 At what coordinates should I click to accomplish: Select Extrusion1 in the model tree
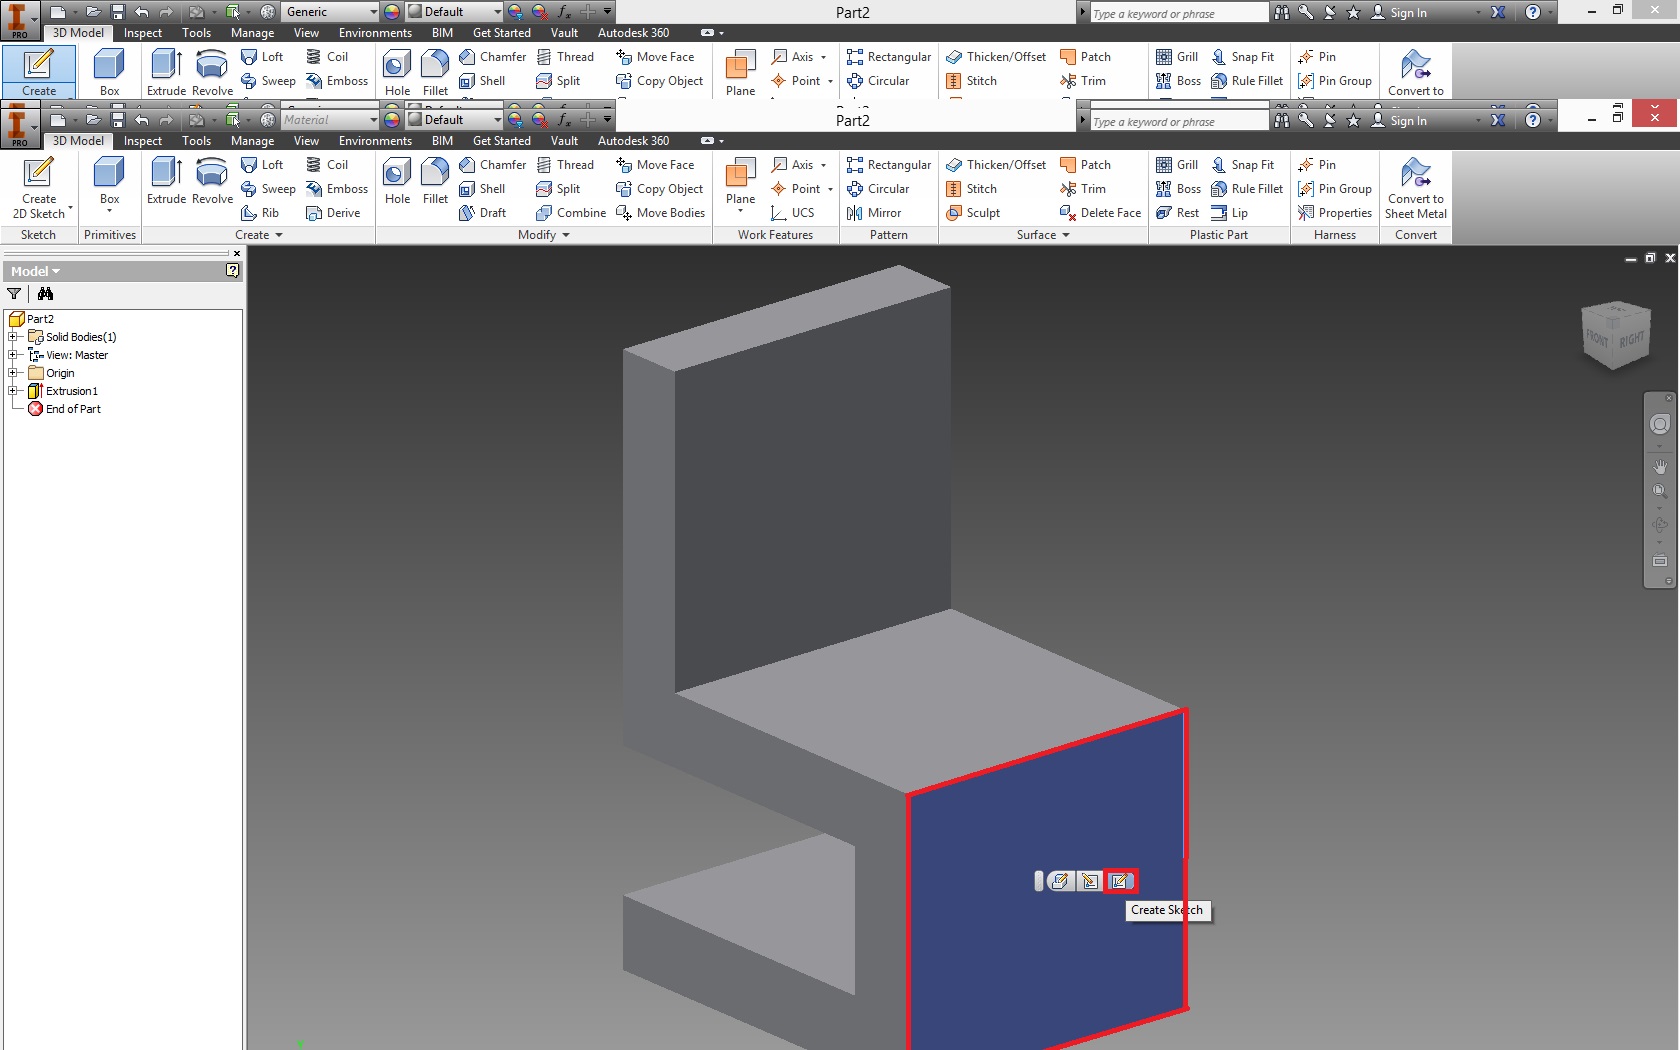[72, 391]
